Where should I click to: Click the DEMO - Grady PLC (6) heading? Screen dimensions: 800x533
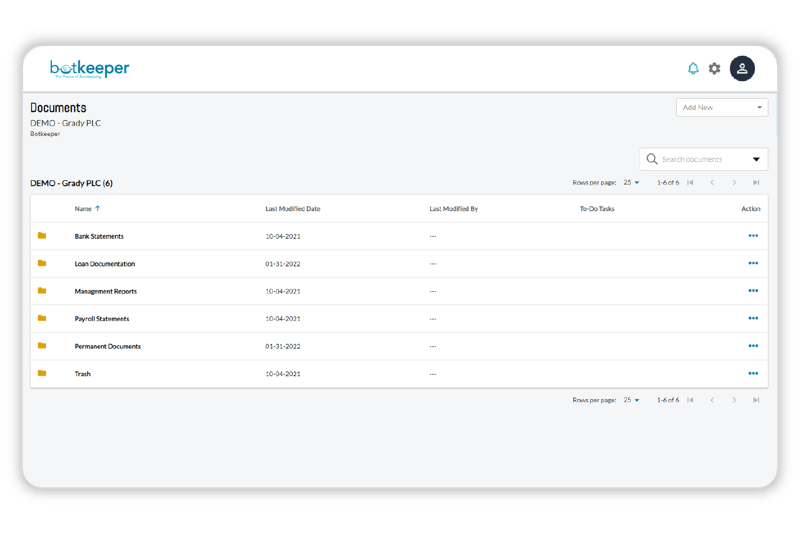pyautogui.click(x=71, y=183)
